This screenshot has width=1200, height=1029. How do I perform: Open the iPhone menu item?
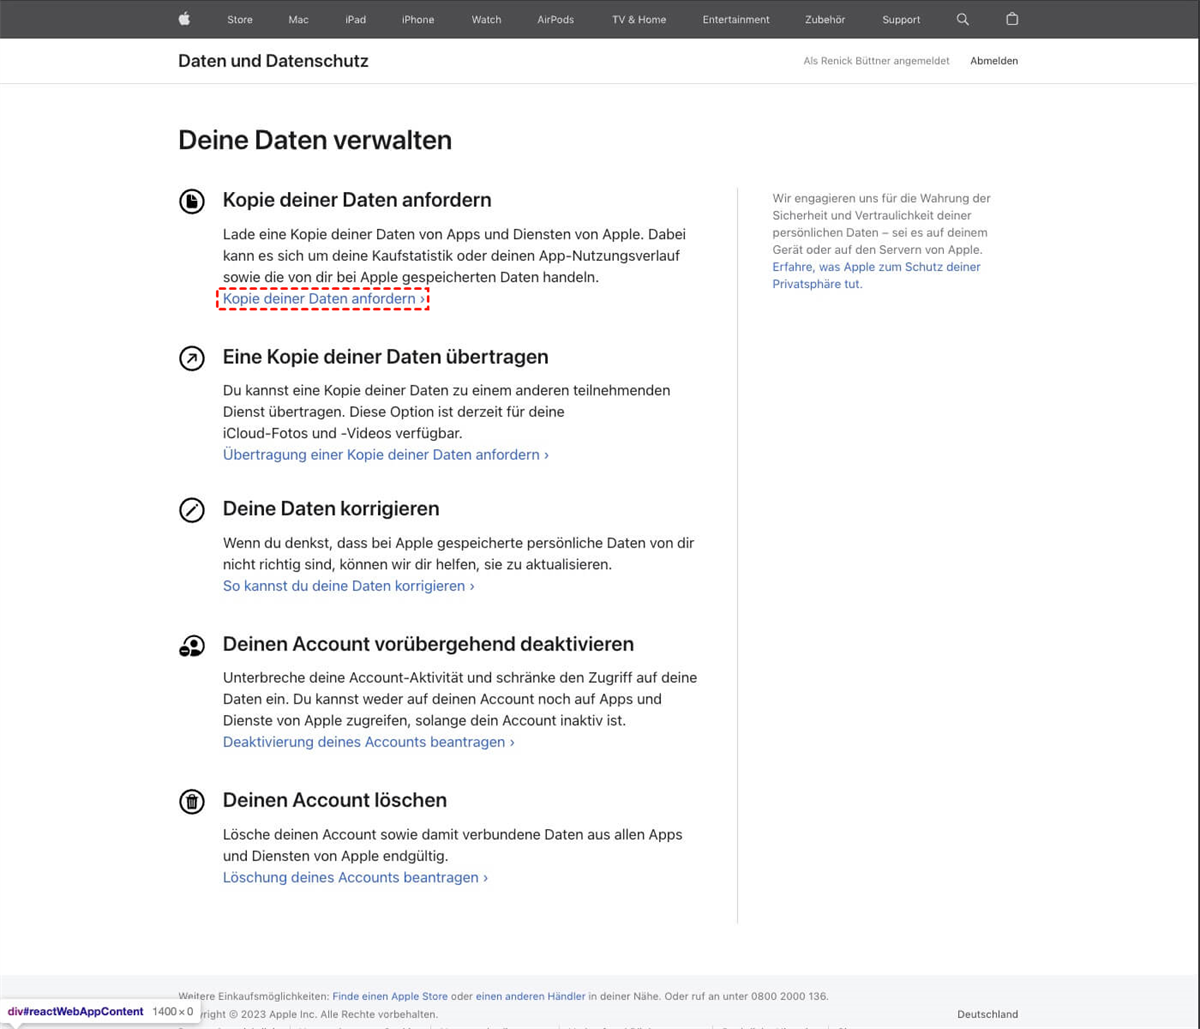tap(418, 20)
